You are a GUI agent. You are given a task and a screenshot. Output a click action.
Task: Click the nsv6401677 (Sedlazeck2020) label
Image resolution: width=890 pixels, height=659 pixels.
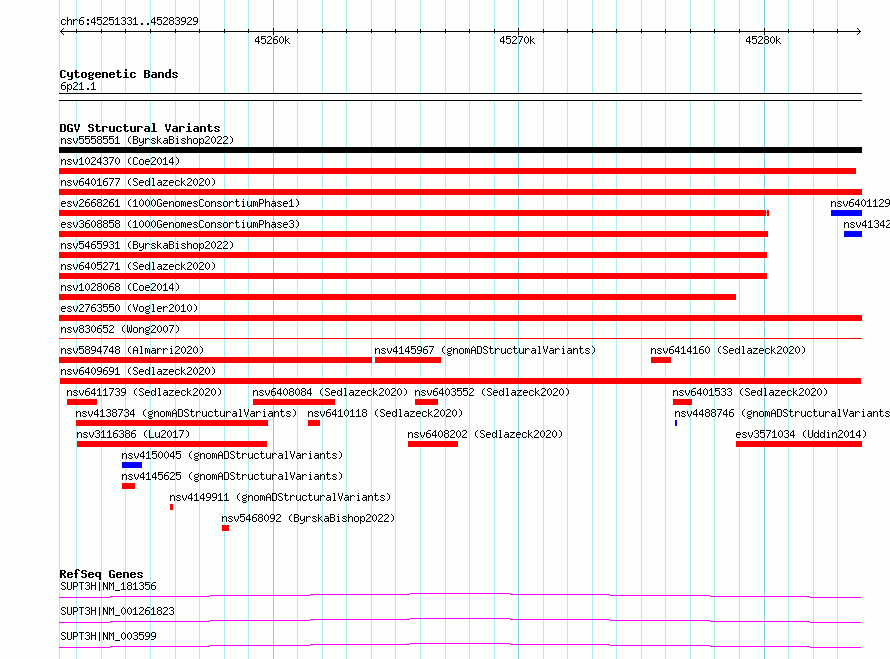138,182
